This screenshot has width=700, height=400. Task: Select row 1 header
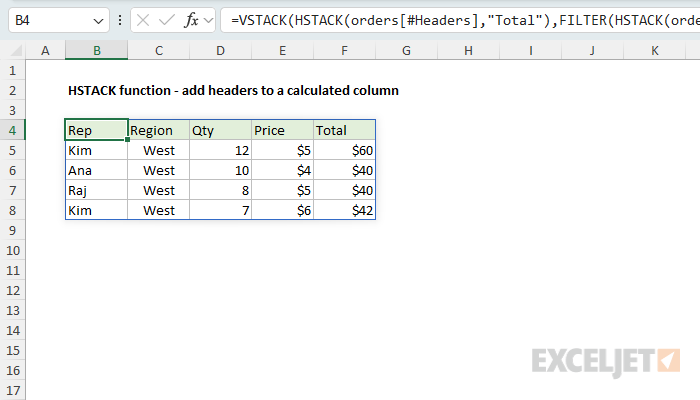(12, 71)
